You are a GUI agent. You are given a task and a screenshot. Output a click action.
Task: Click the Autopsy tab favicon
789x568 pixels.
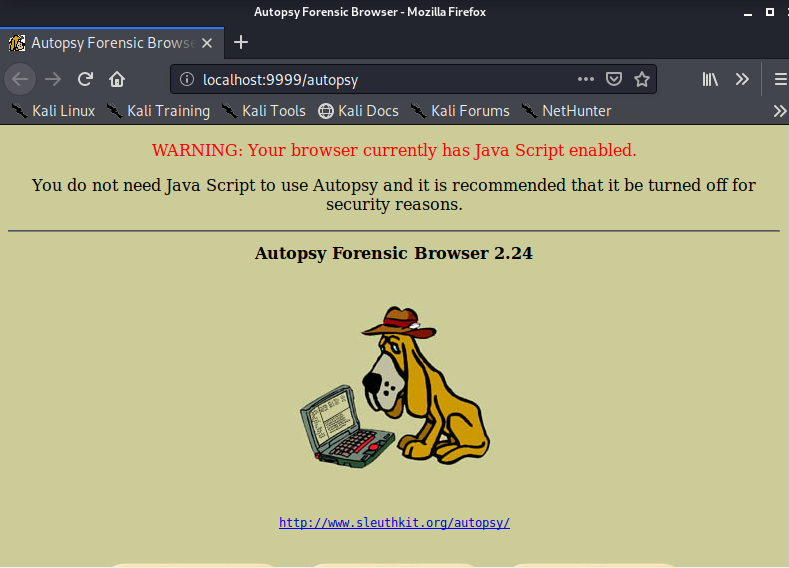tap(17, 43)
